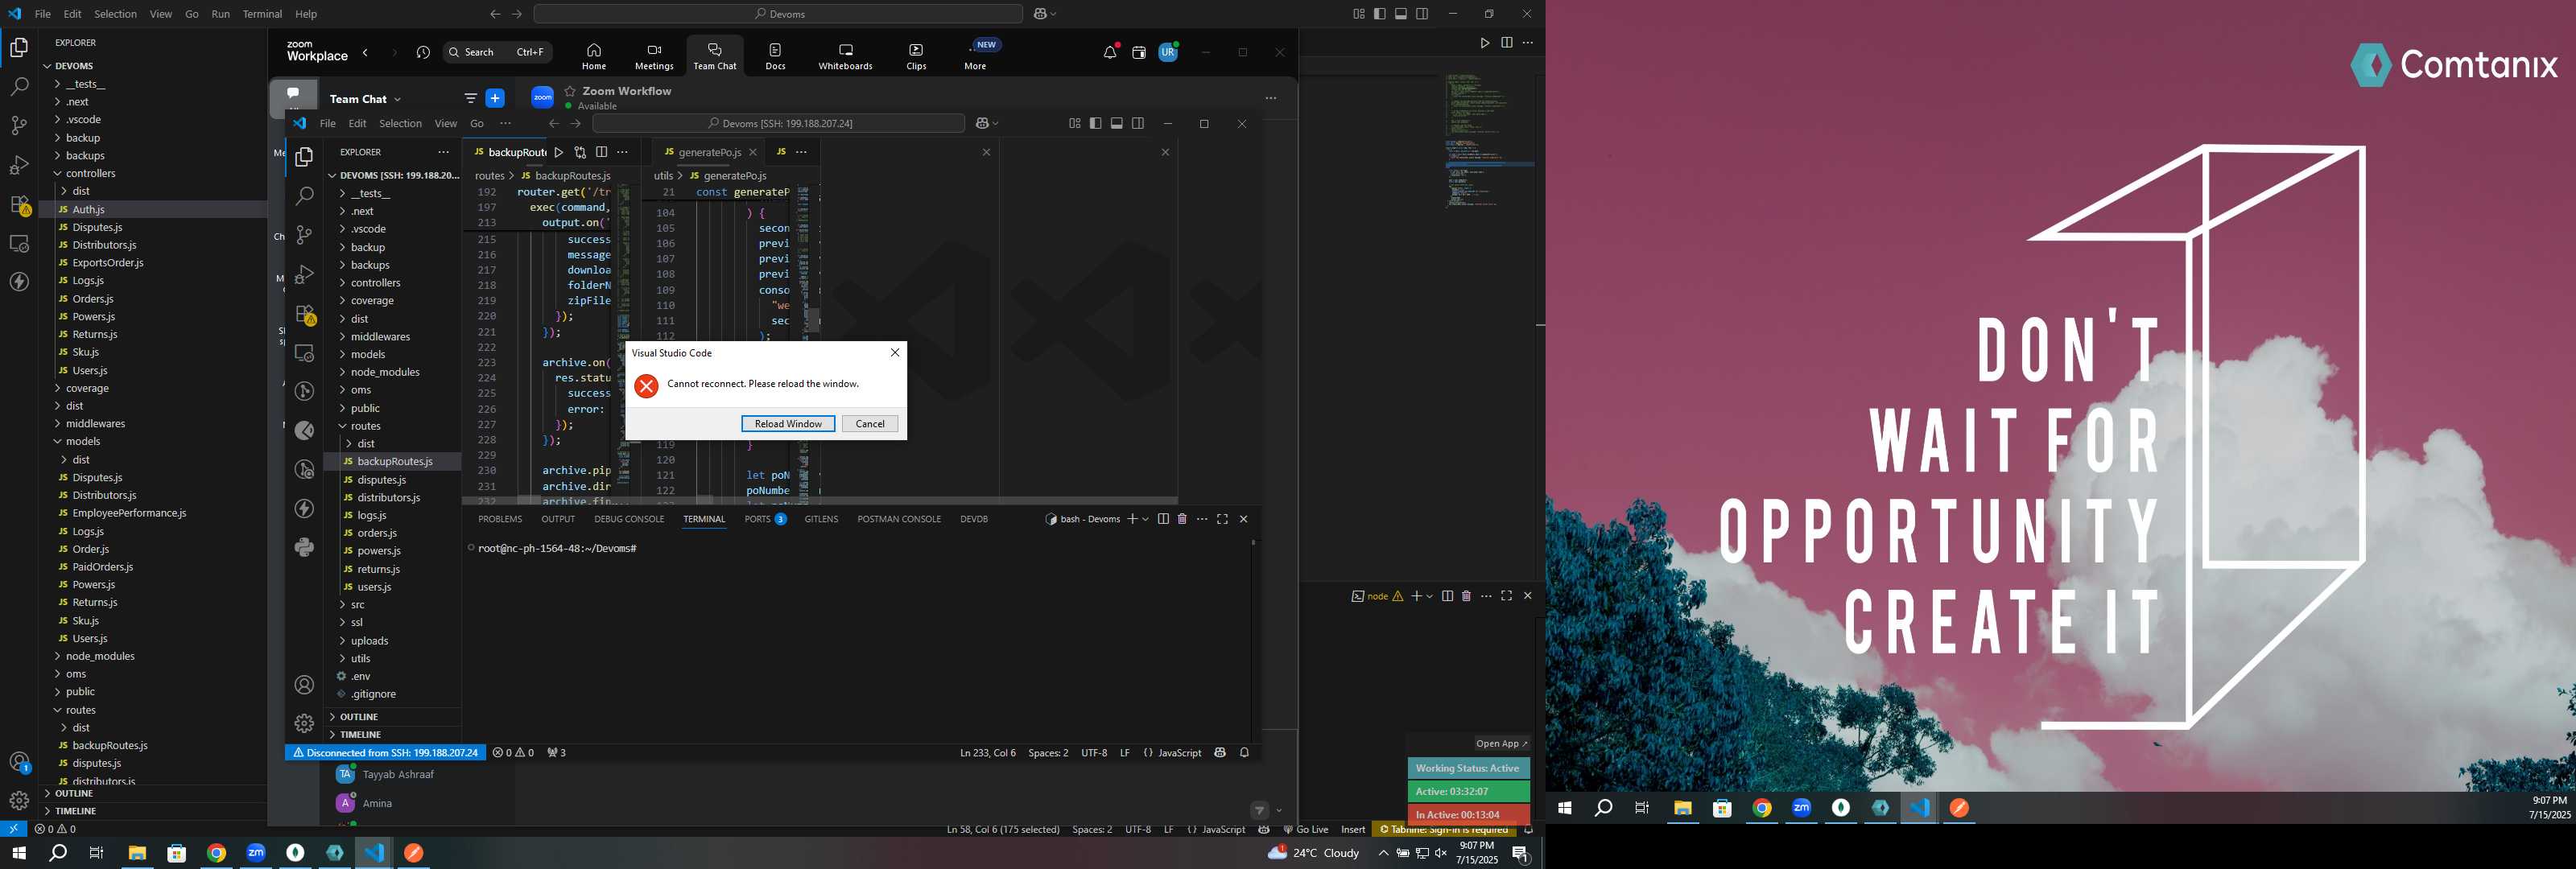Switch to the PROBLEMS panel tab

coord(500,519)
